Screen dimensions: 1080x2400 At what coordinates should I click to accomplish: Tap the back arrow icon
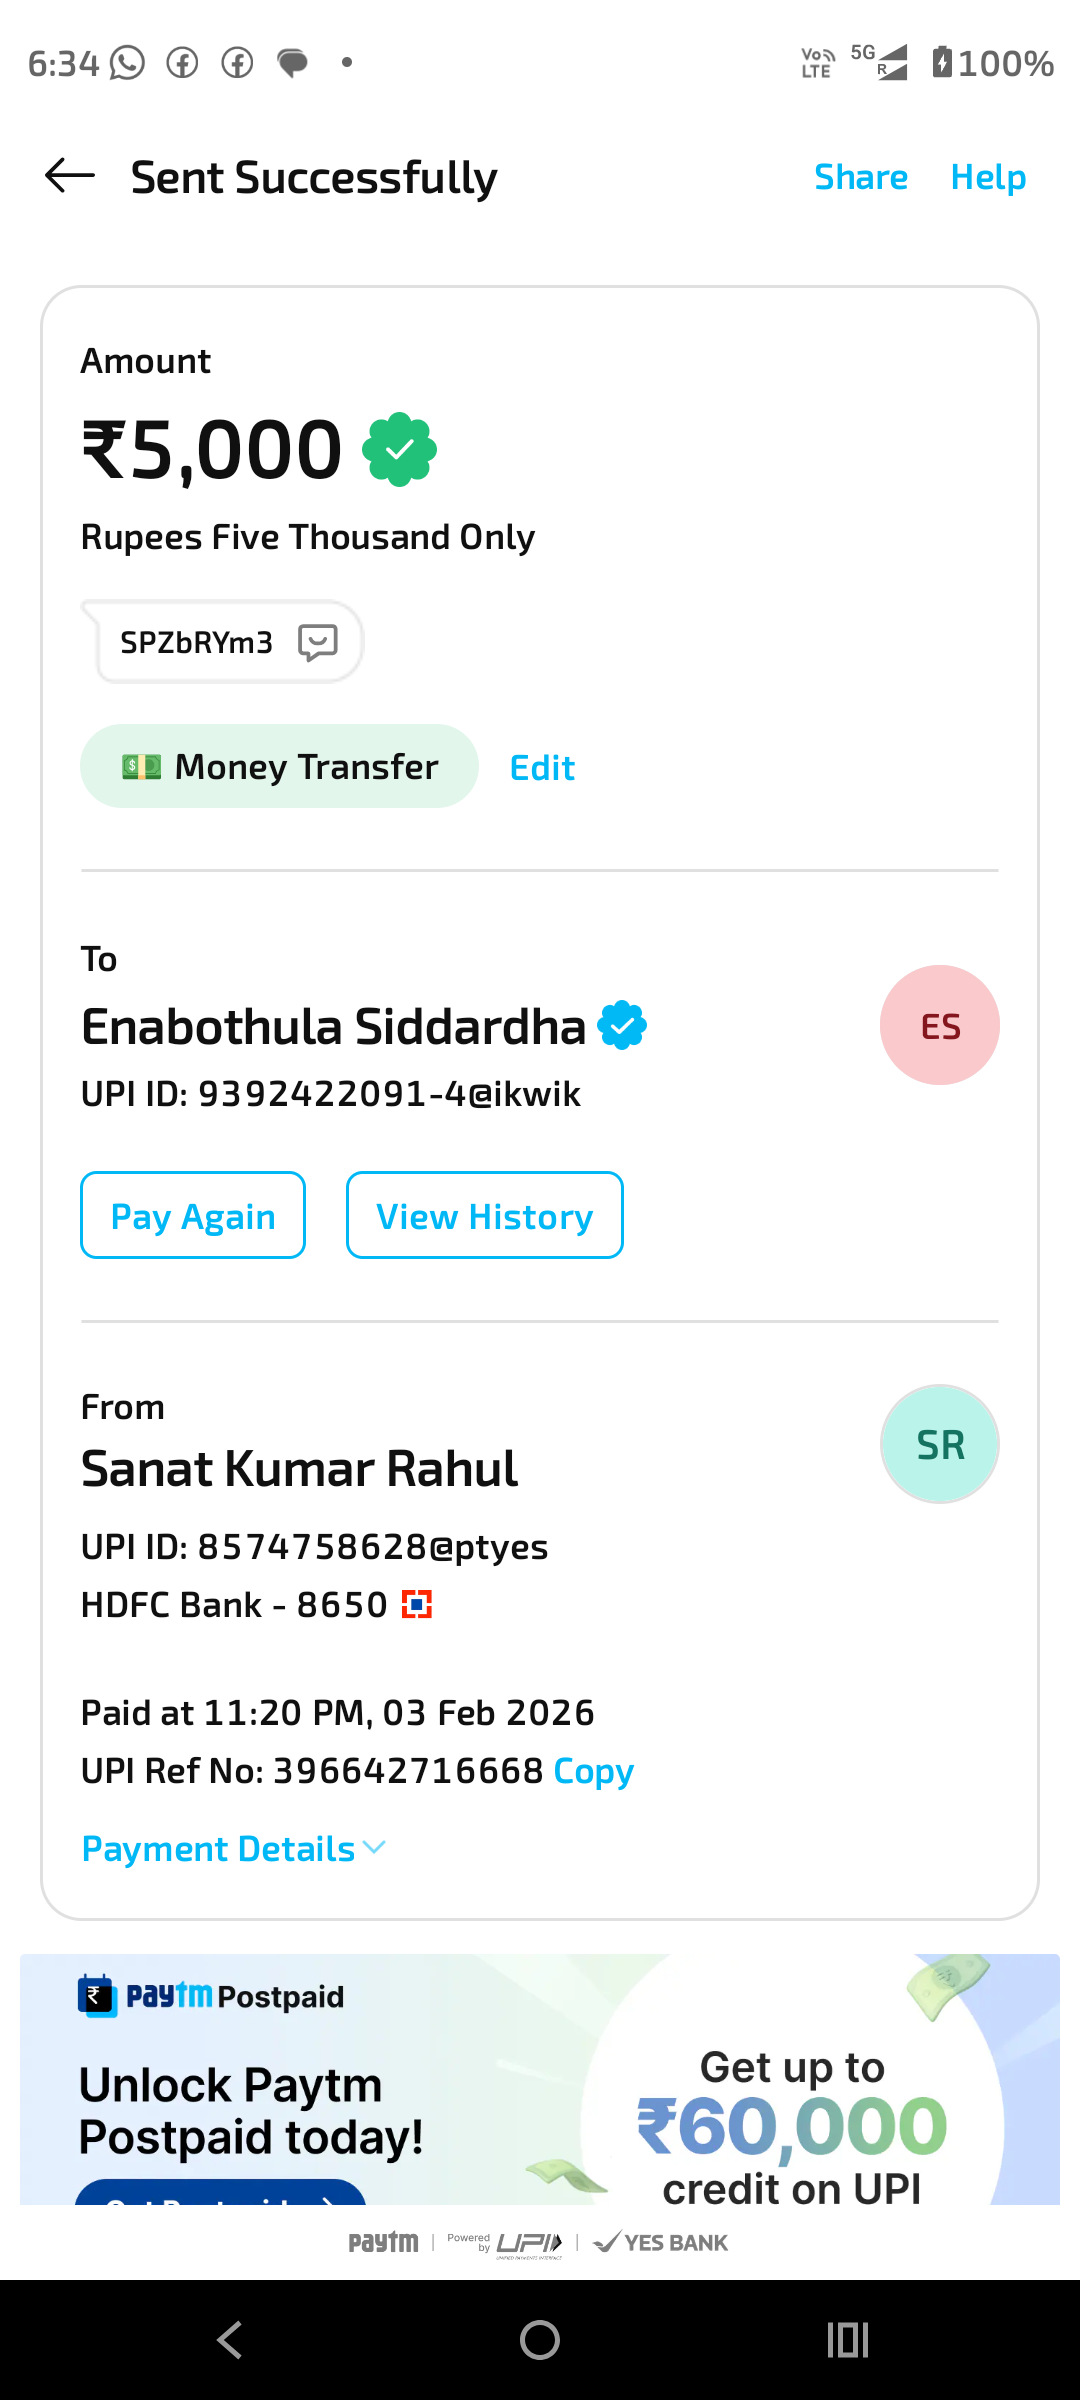[x=70, y=176]
